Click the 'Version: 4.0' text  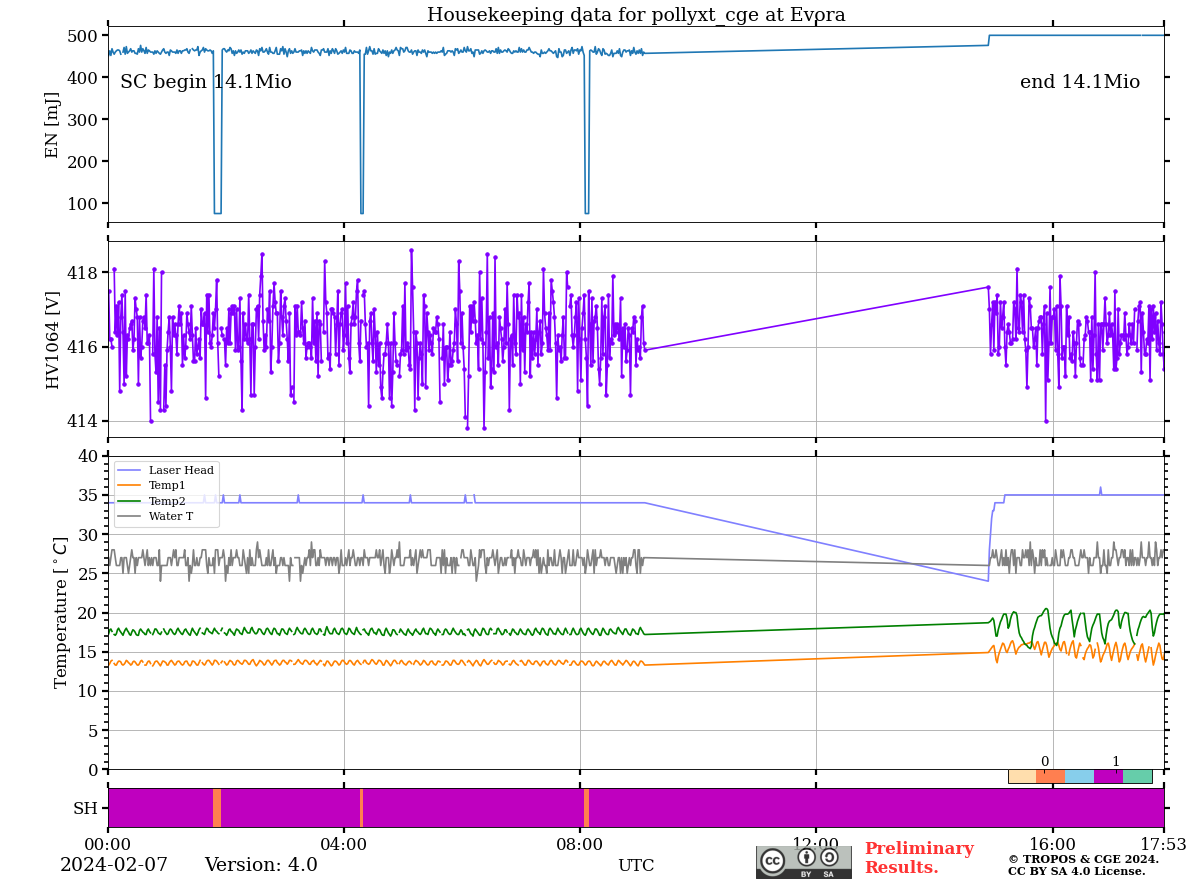(x=261, y=865)
